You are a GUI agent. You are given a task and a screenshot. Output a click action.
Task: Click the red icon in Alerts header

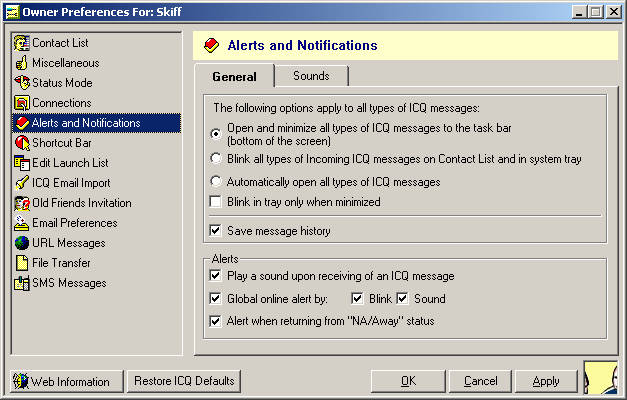[211, 45]
